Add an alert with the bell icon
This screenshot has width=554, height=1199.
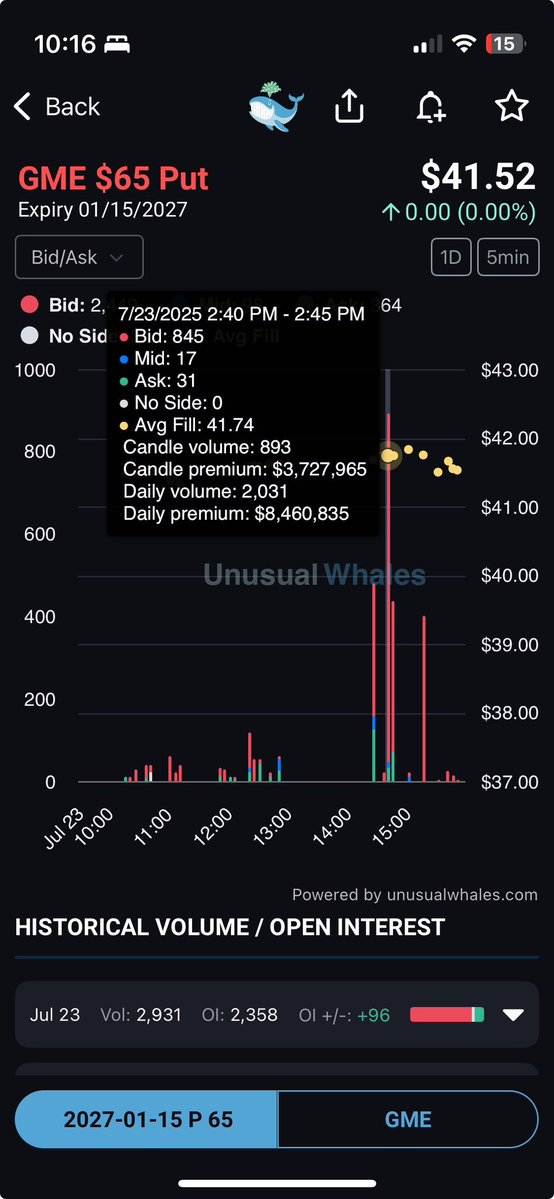click(x=431, y=106)
